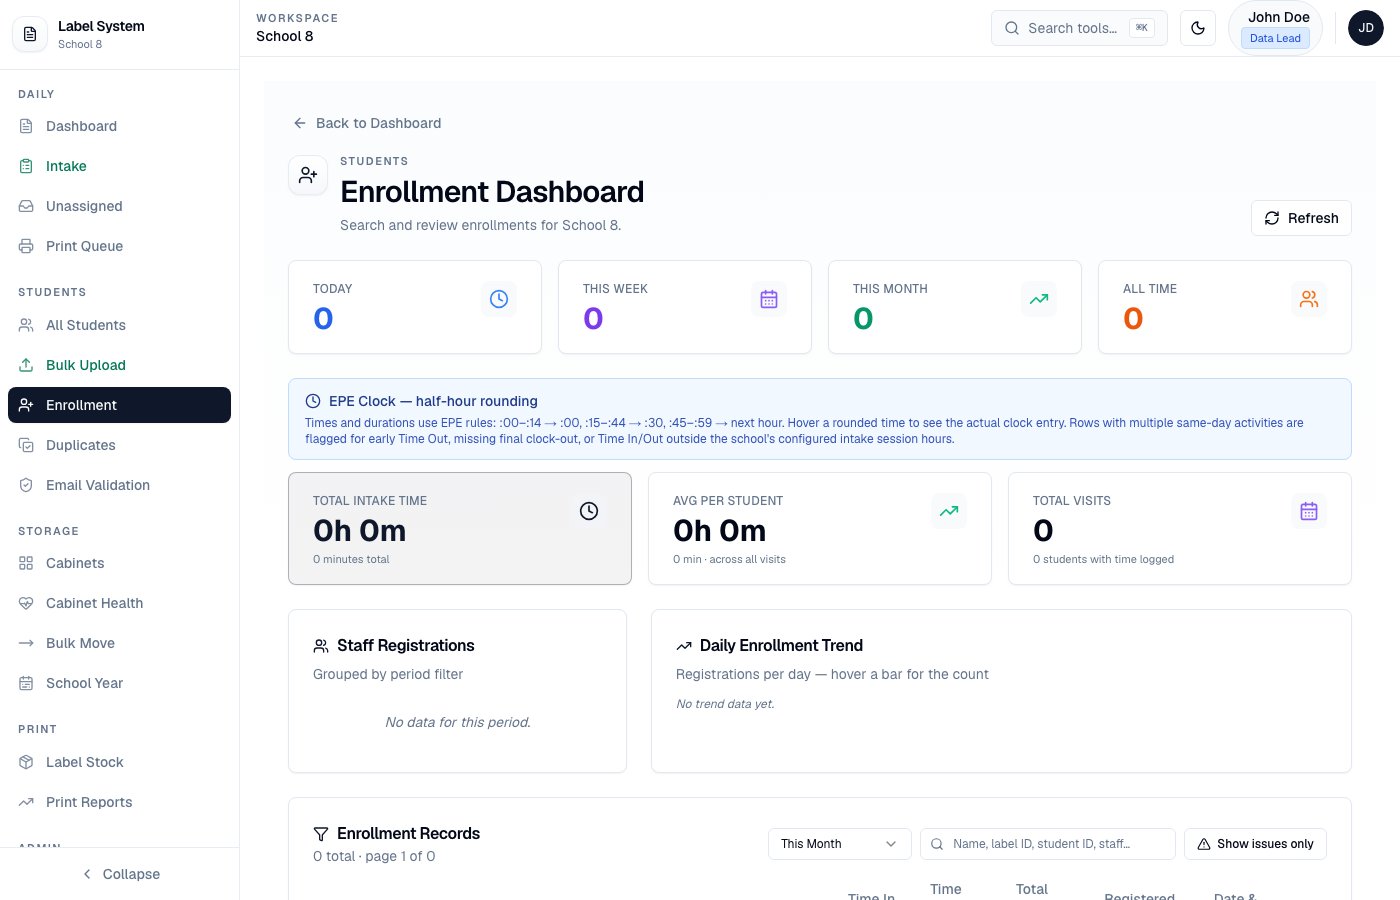The image size is (1400, 900).
Task: Open the School Year settings
Action: (119, 683)
